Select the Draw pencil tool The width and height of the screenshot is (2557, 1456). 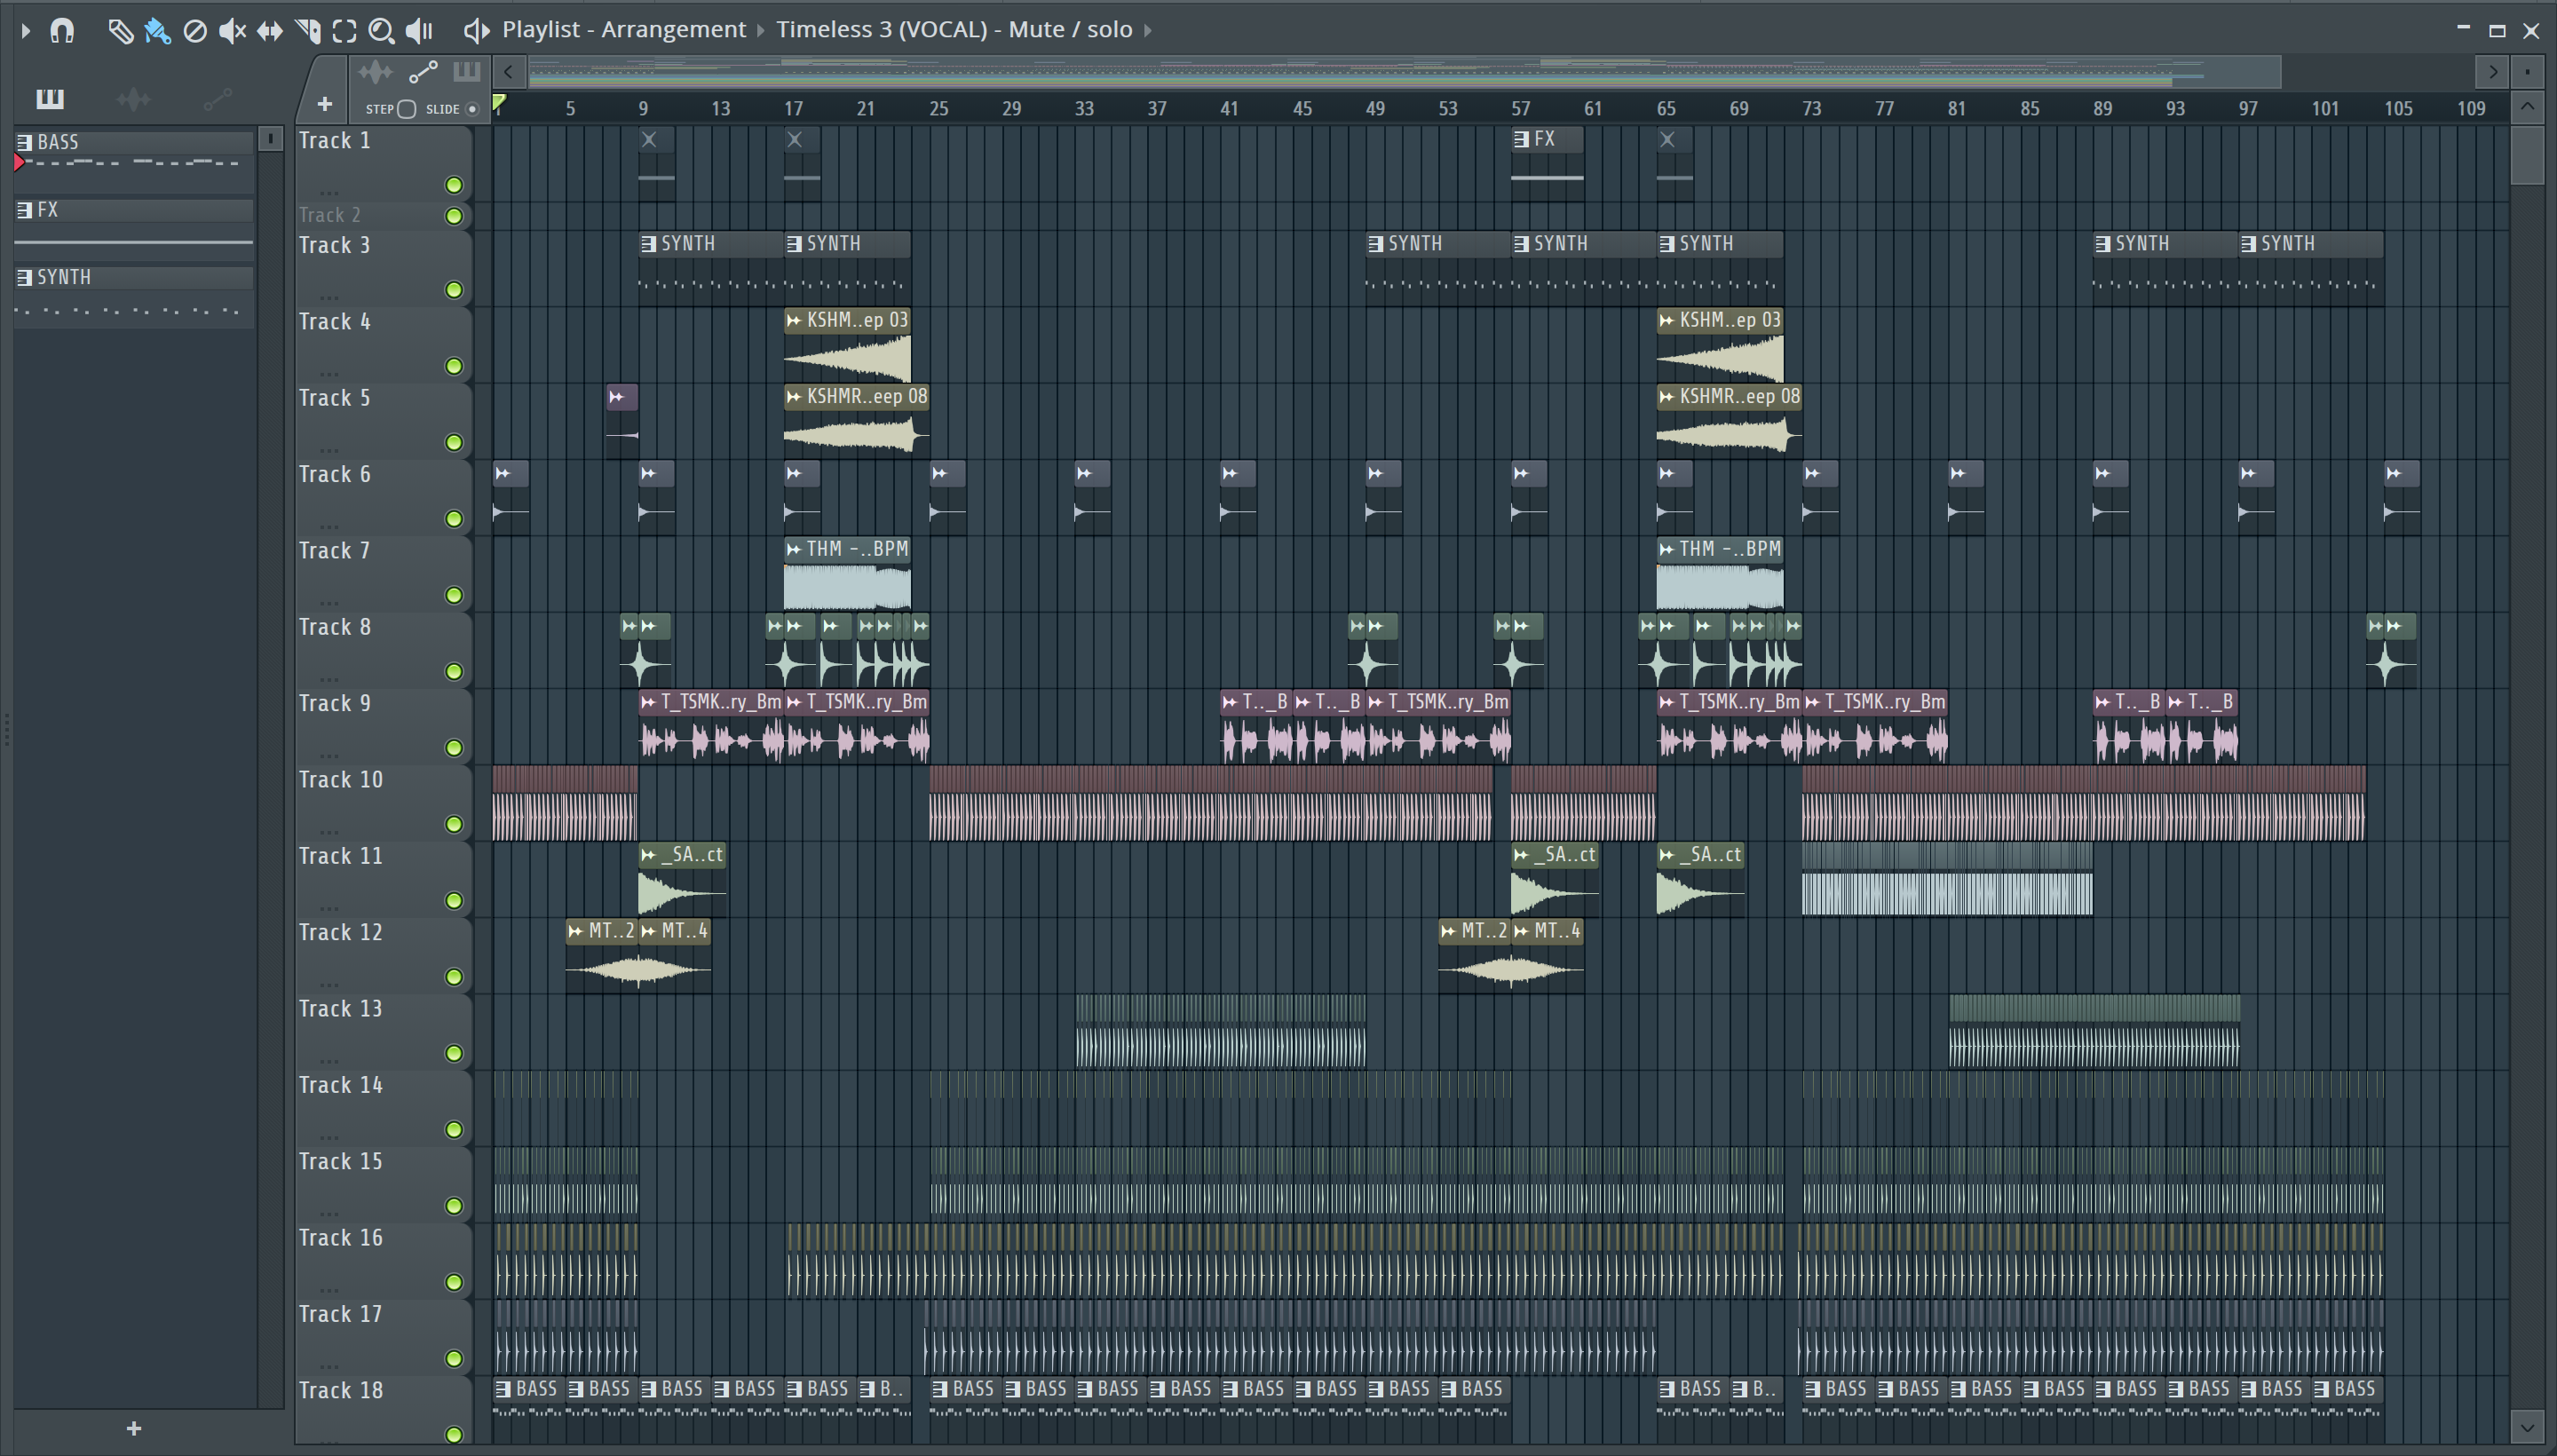coord(120,31)
